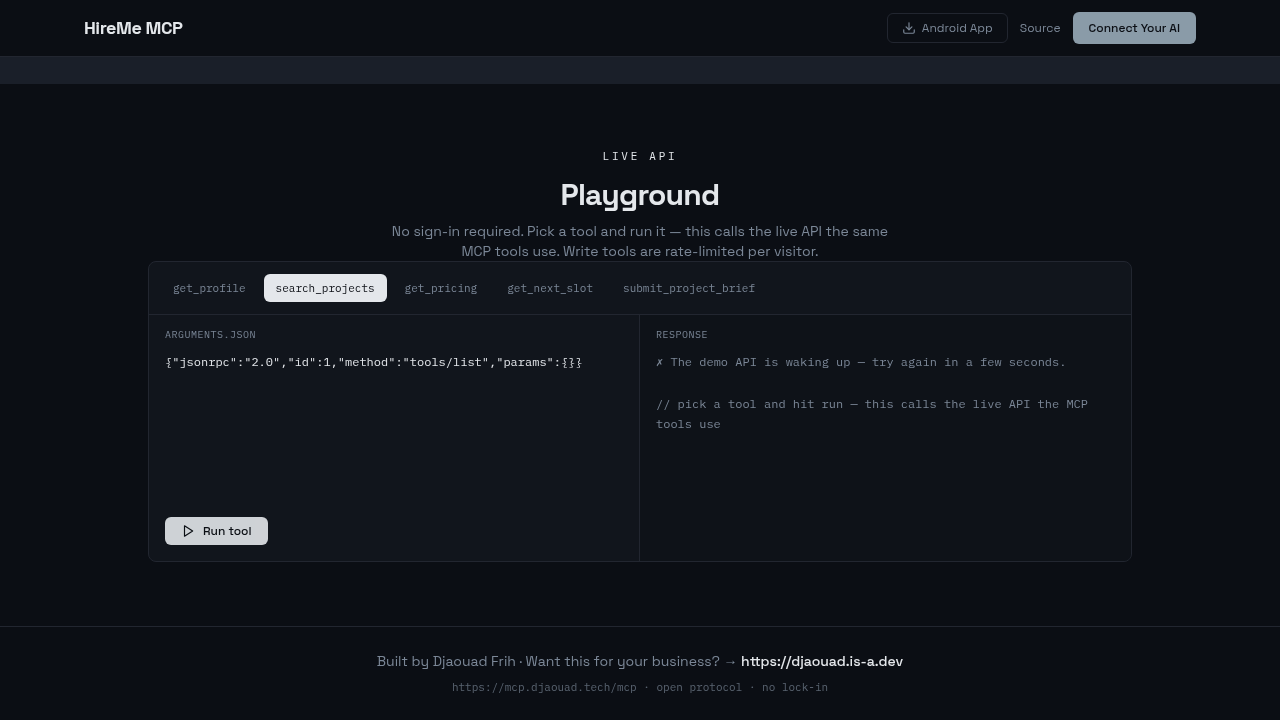This screenshot has height=720, width=1280.
Task: Switch to the get_next_slot tab
Action: point(550,288)
